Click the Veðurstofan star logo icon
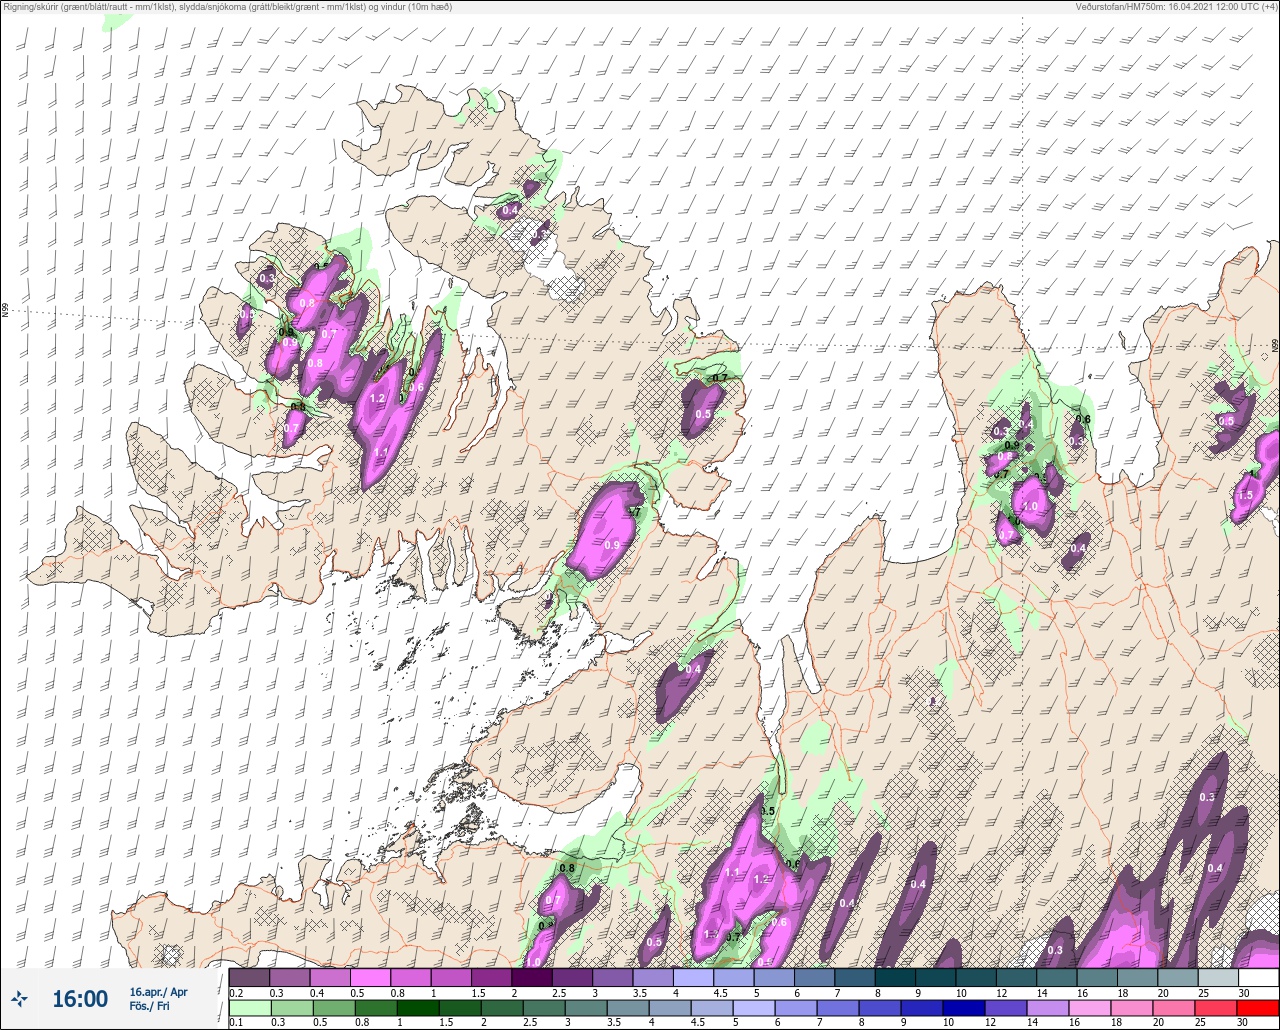This screenshot has width=1280, height=1030. tap(20, 998)
